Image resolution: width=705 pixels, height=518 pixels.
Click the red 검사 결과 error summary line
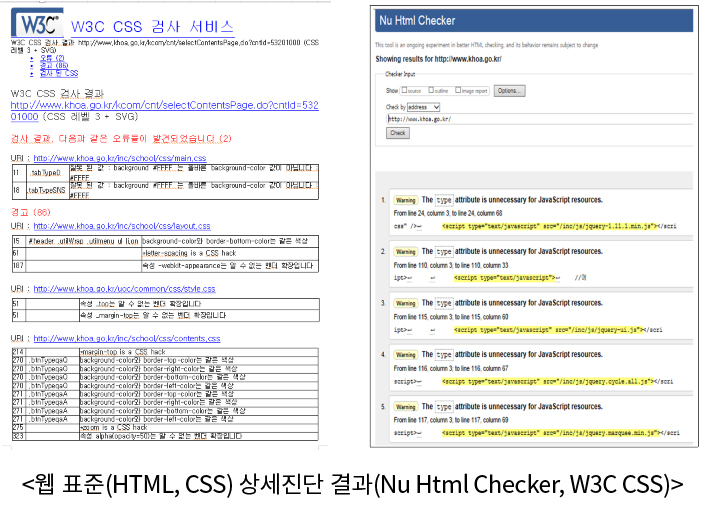121,138
